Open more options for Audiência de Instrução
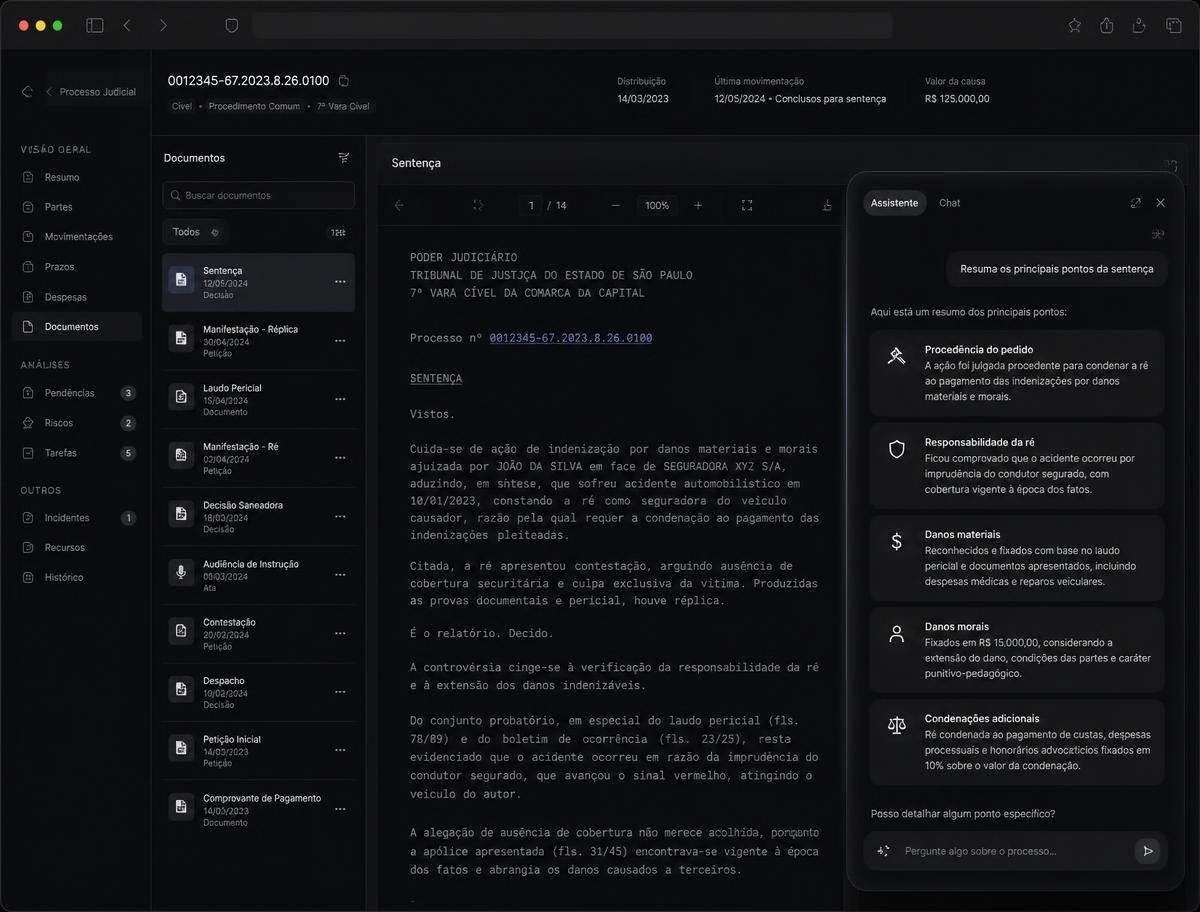1200x912 pixels. tap(340, 575)
